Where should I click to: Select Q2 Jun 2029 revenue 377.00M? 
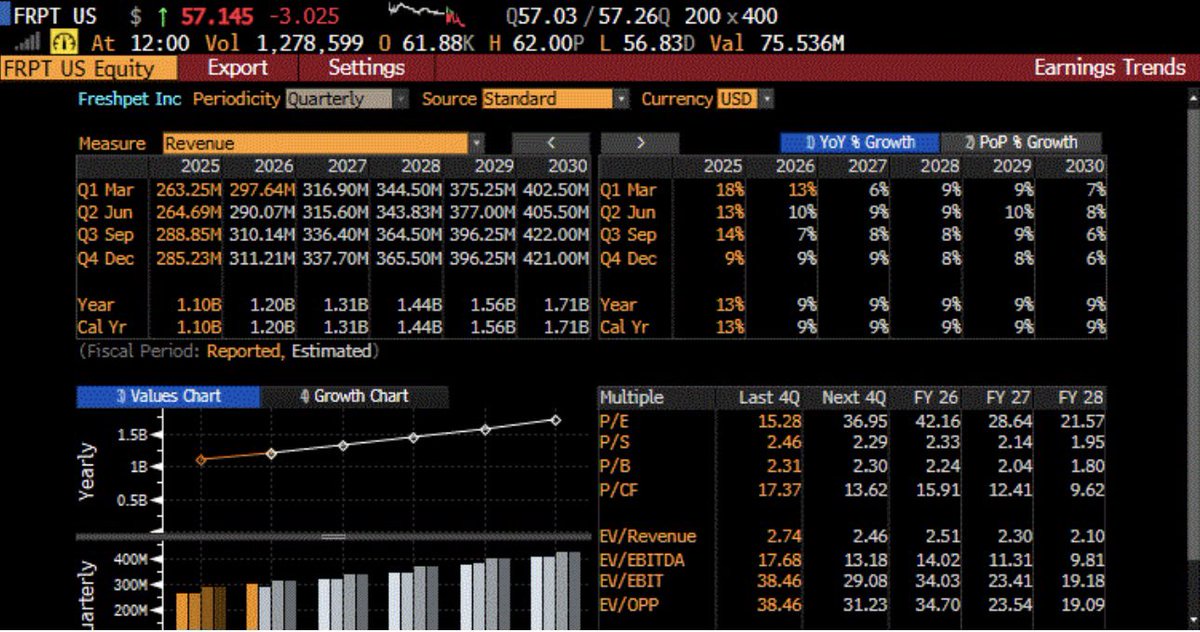[x=482, y=212]
